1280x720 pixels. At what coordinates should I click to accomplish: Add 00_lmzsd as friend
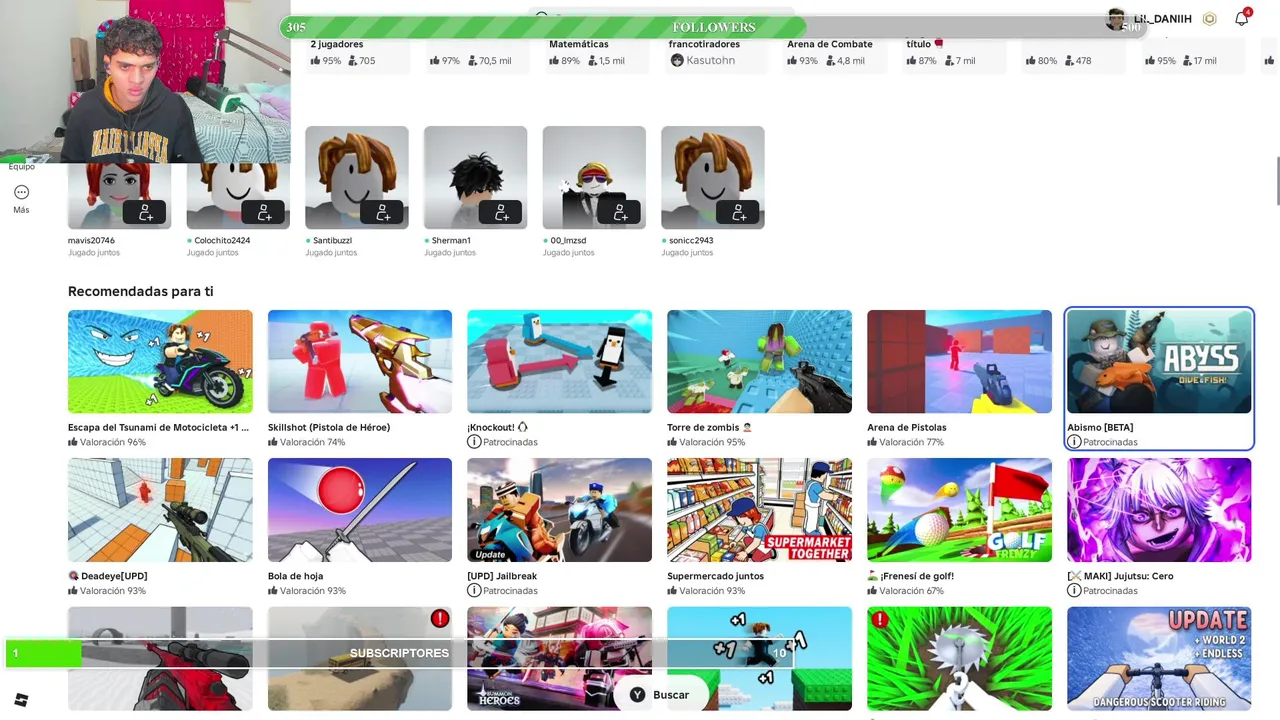[620, 212]
